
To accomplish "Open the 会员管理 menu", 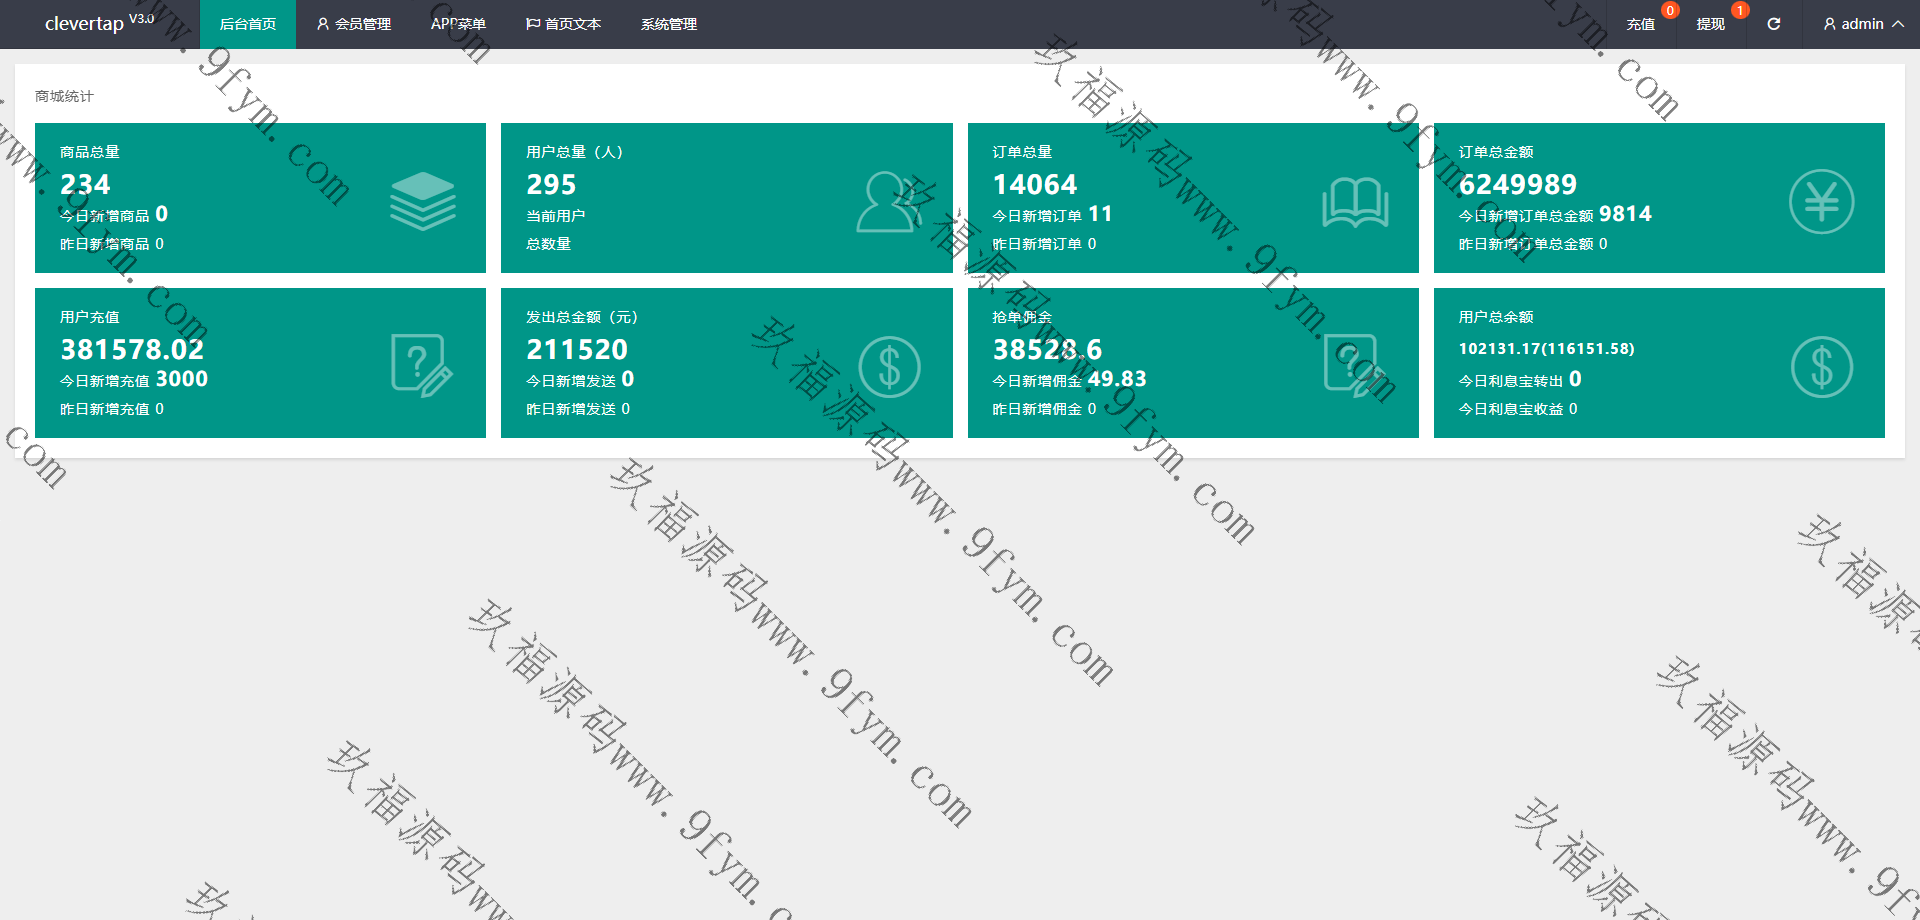I will [353, 24].
